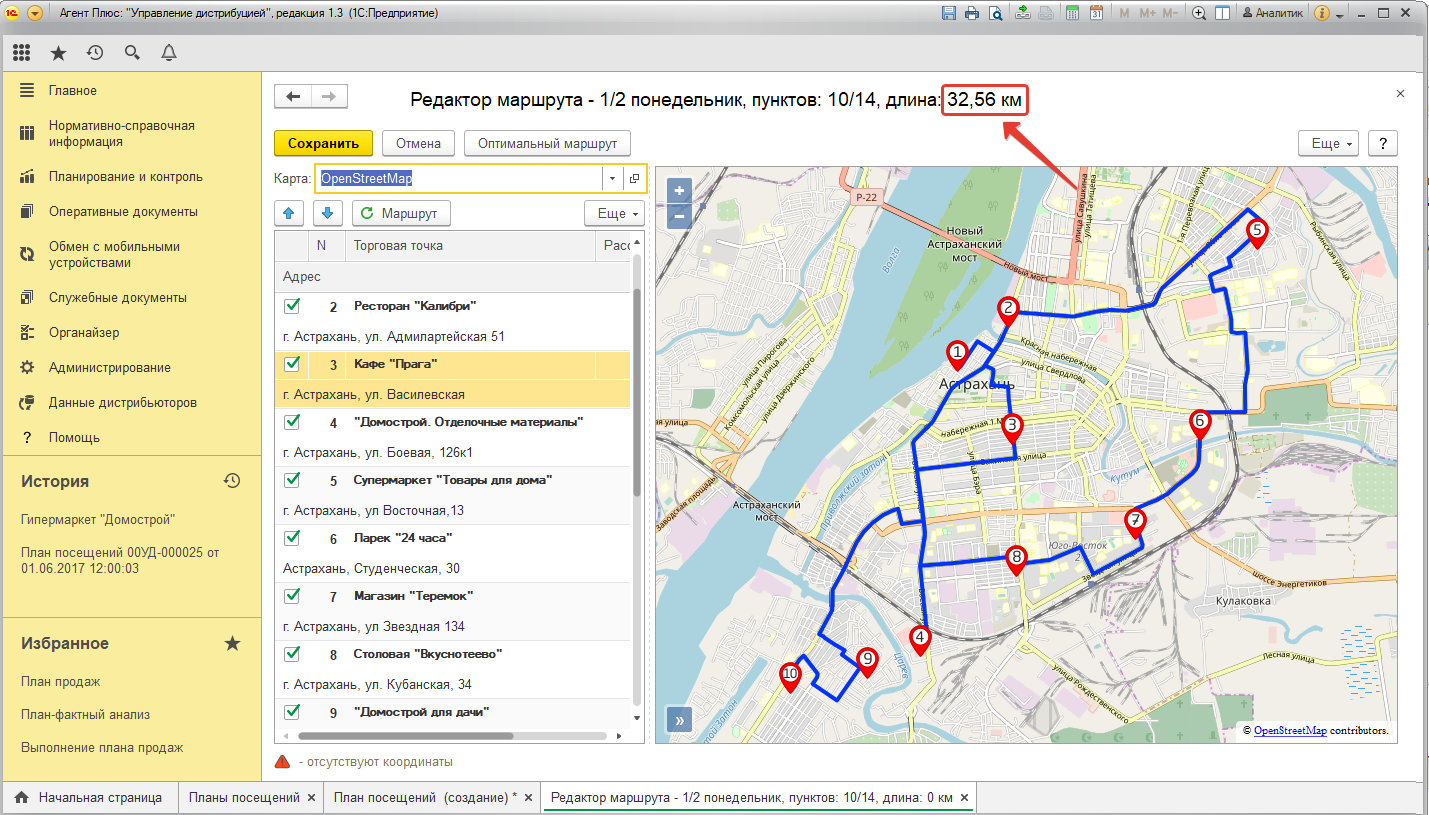Zoom out the map with minus button
This screenshot has height=815, width=1429.
[x=679, y=215]
